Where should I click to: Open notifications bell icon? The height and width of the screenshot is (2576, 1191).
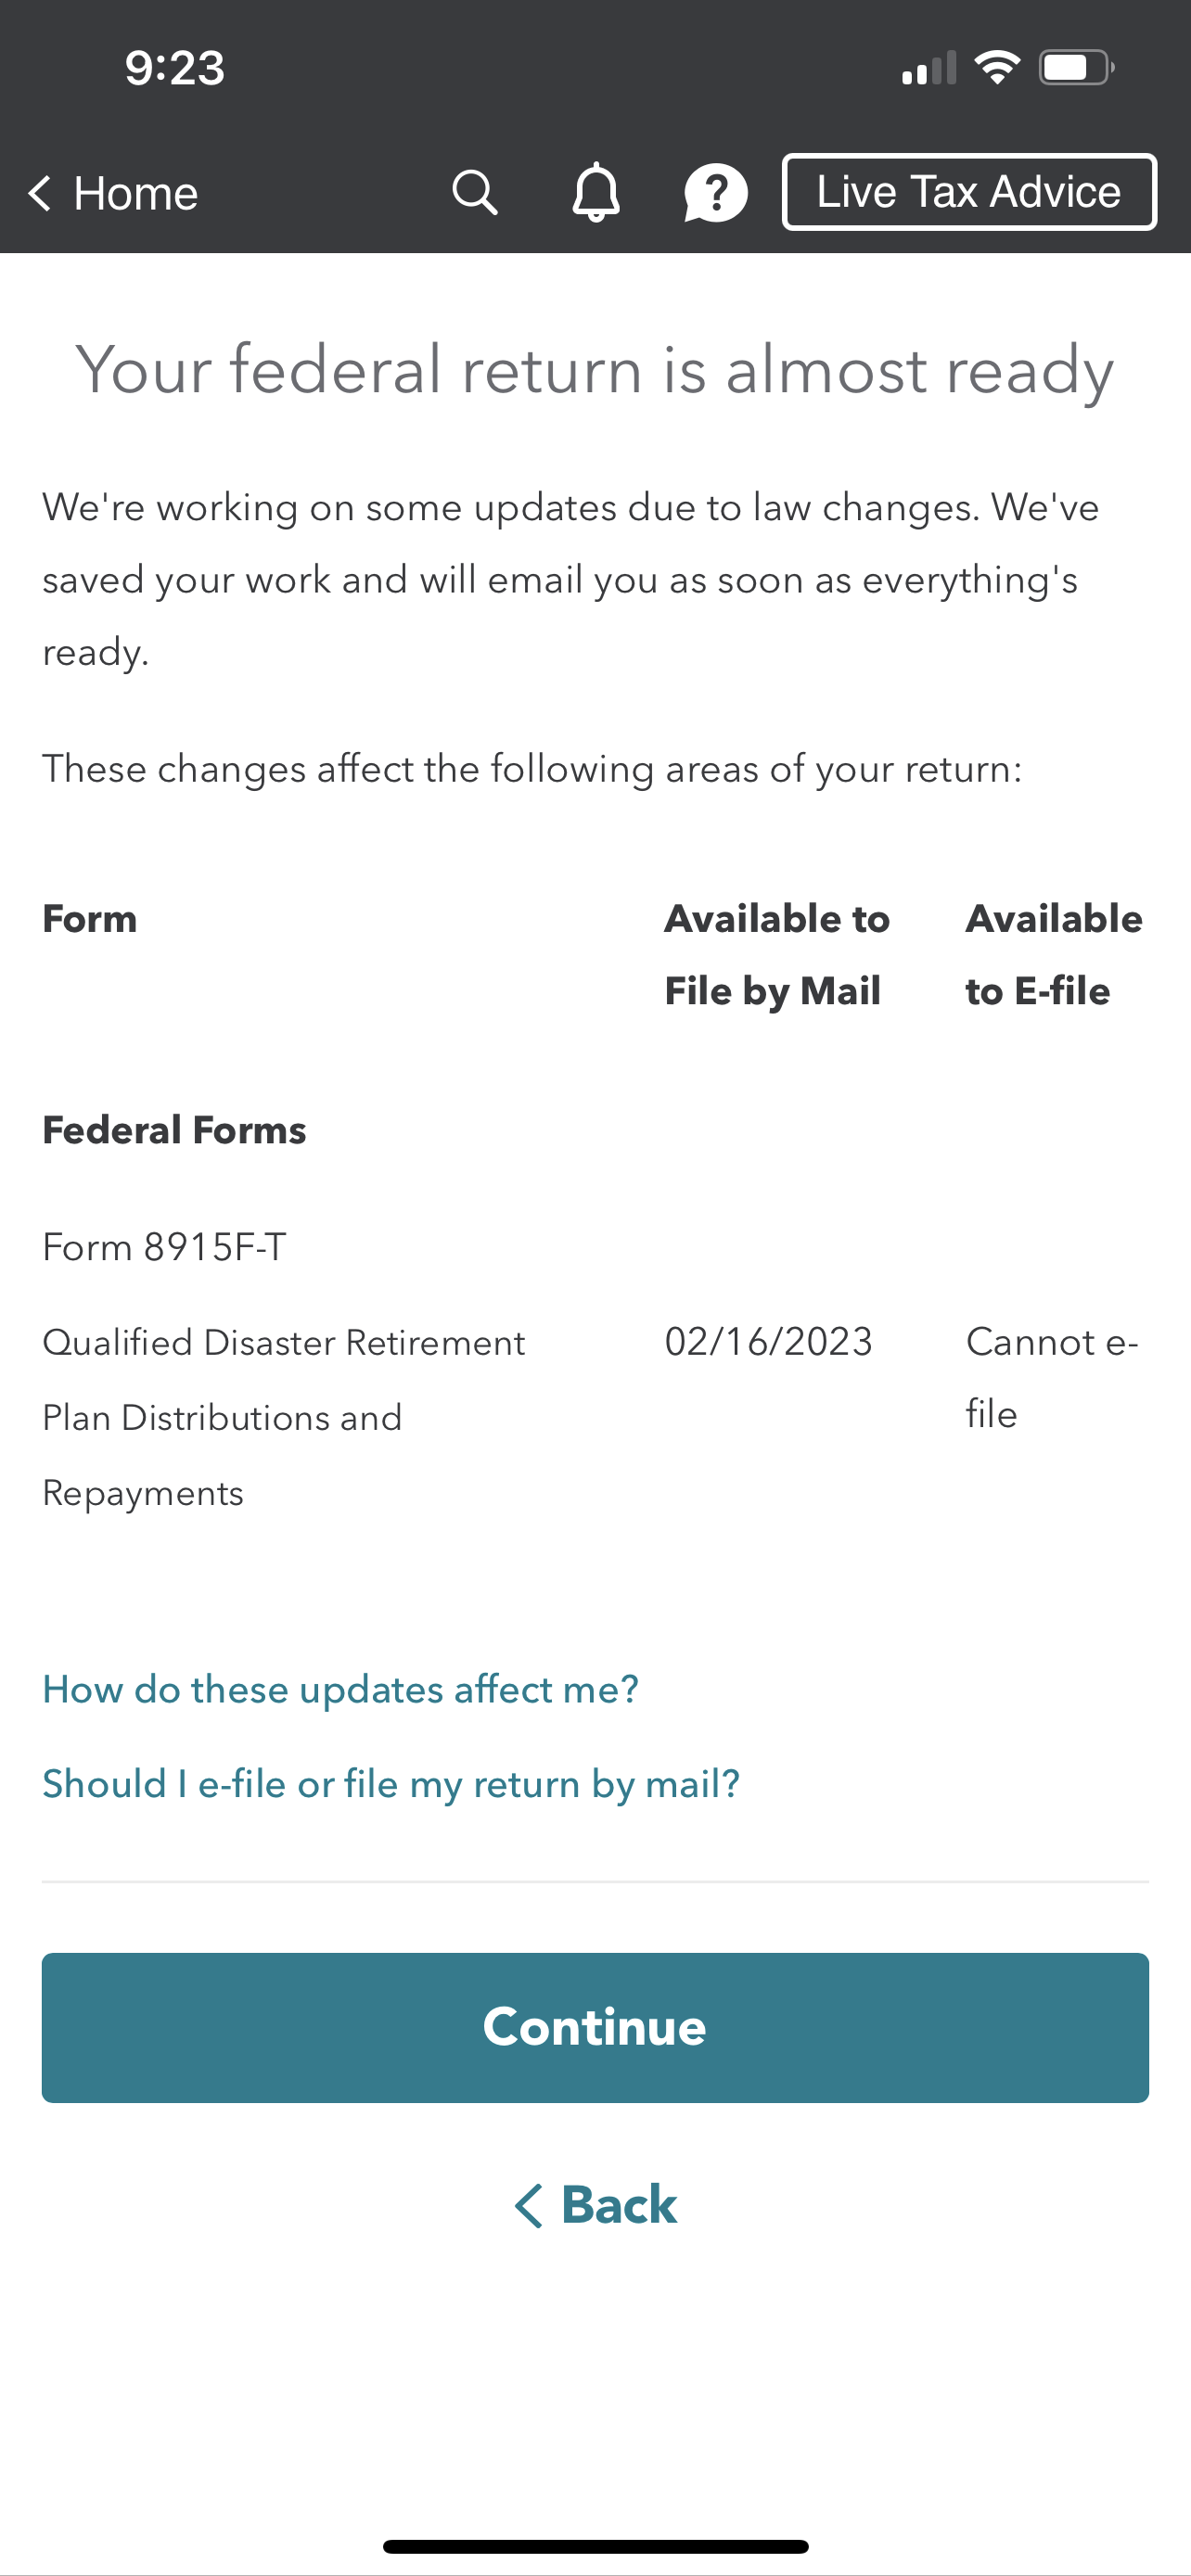595,192
